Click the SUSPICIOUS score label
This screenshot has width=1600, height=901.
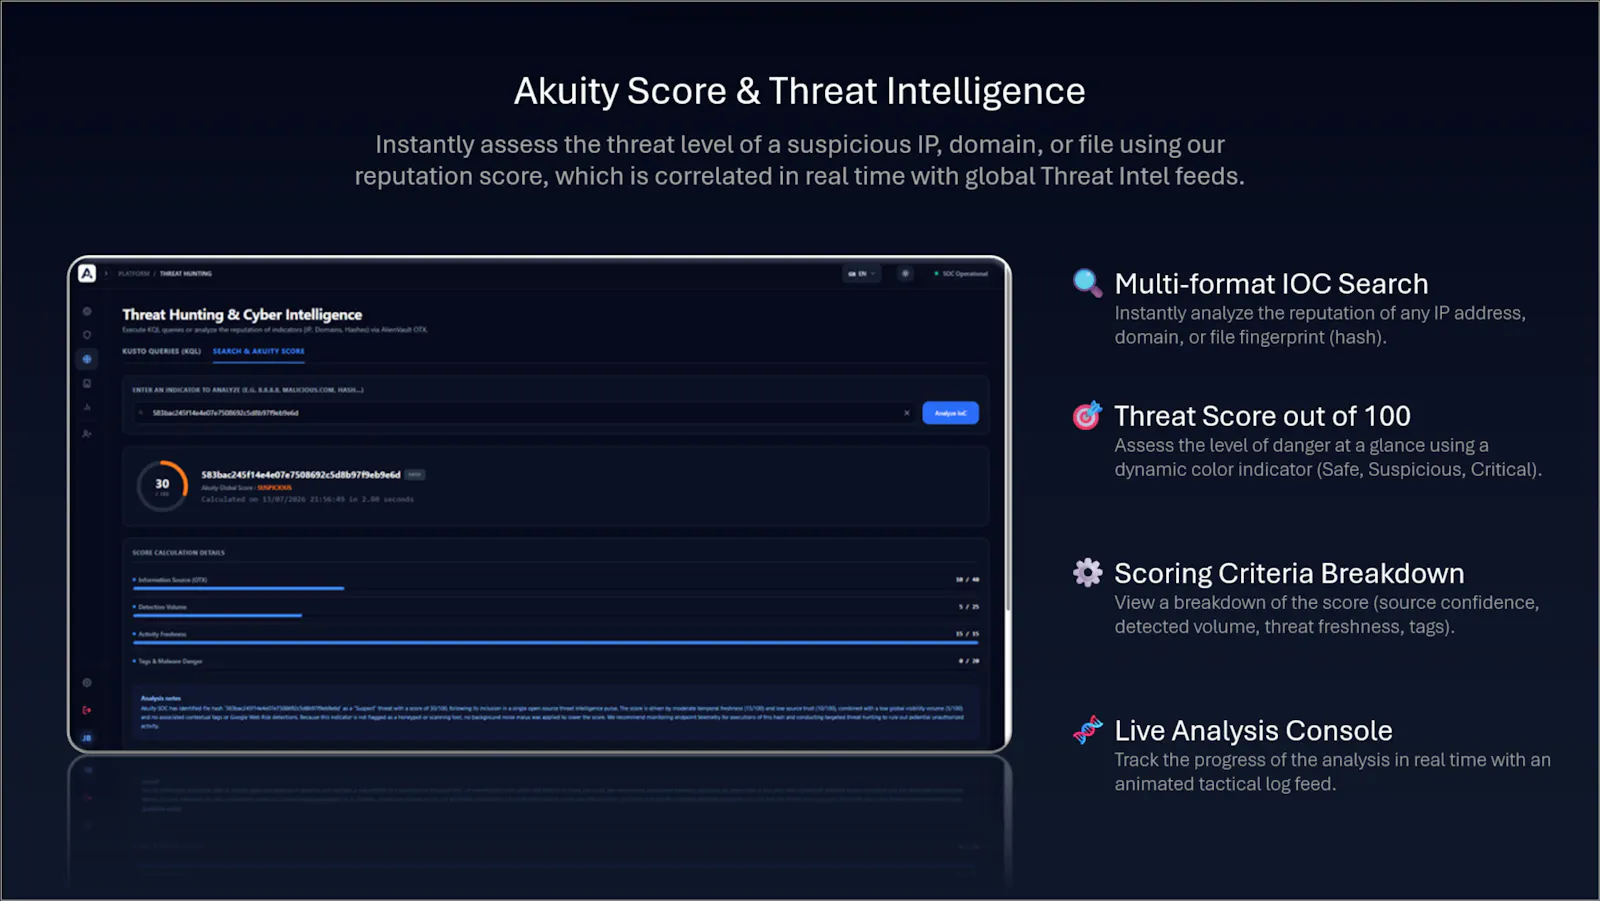tap(274, 488)
